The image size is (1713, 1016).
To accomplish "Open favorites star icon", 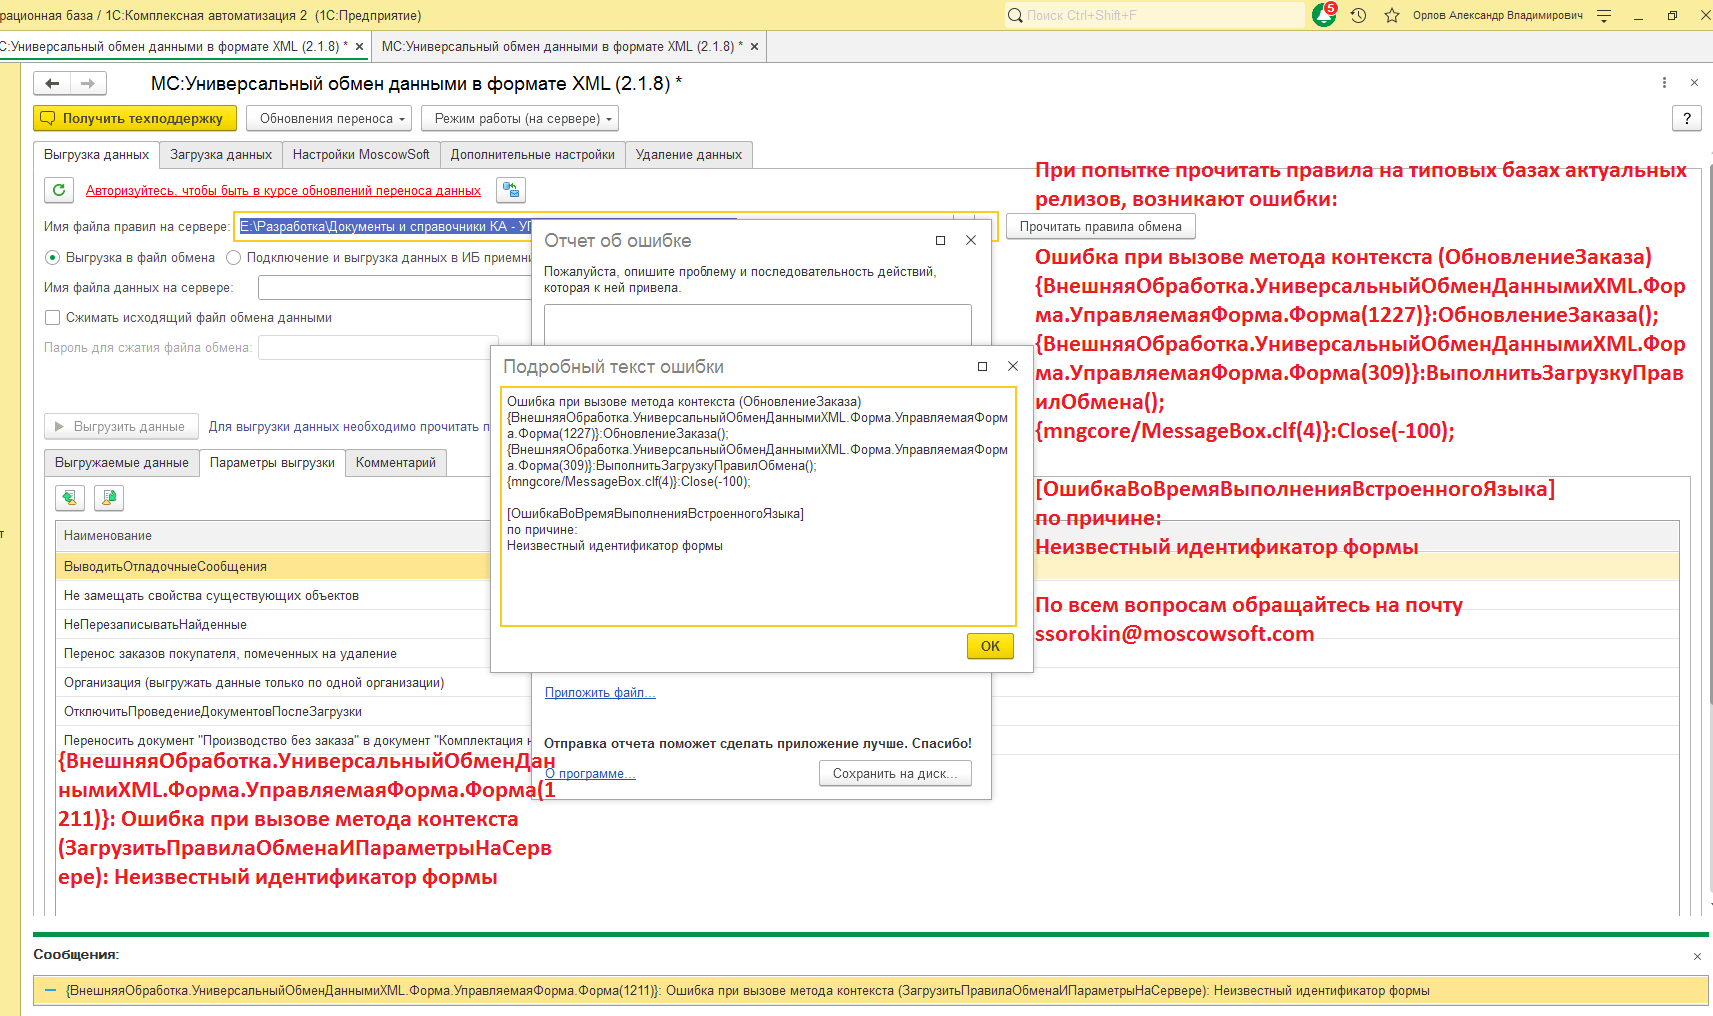I will [x=1391, y=15].
